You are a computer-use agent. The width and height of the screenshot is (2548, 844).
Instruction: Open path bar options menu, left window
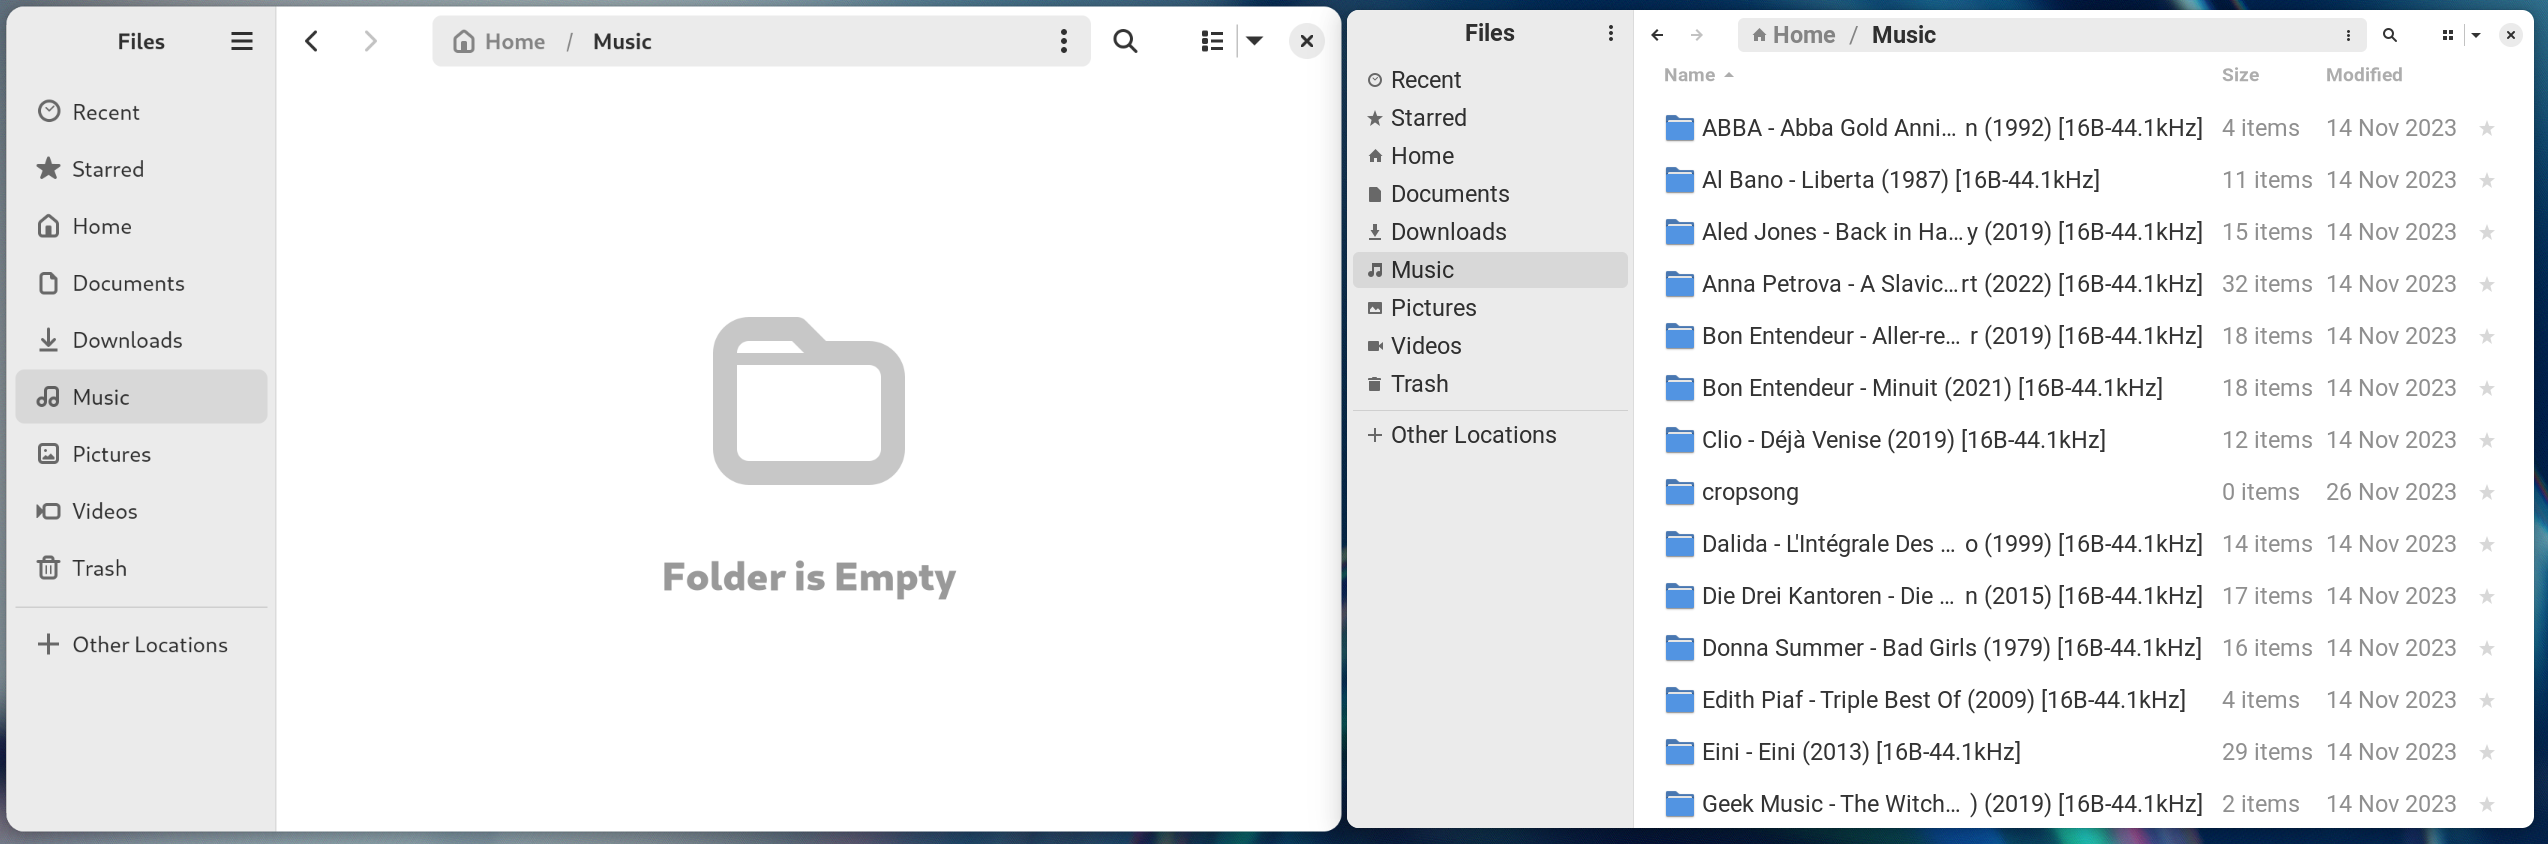(x=1063, y=41)
